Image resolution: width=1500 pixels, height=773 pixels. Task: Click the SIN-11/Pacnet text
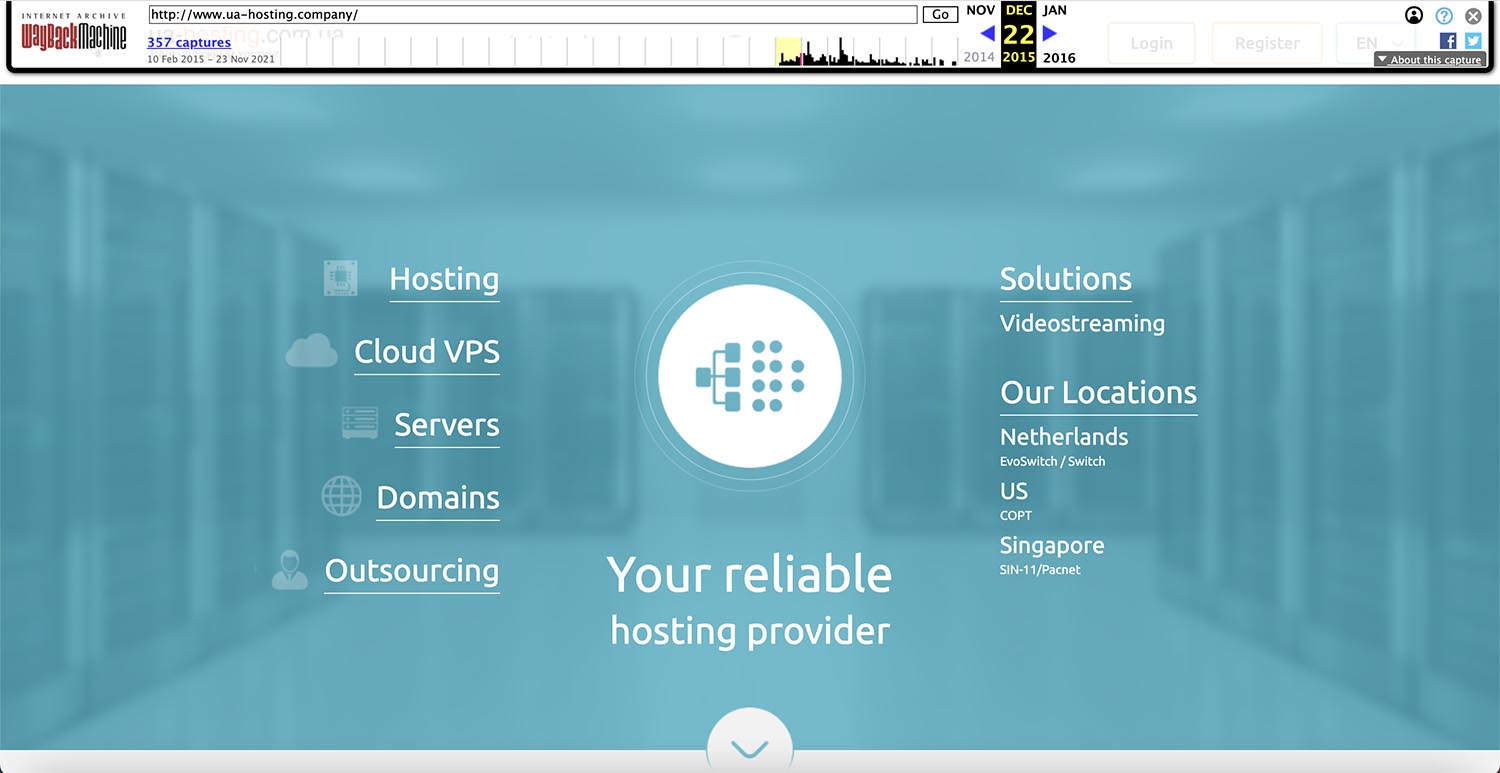1040,570
